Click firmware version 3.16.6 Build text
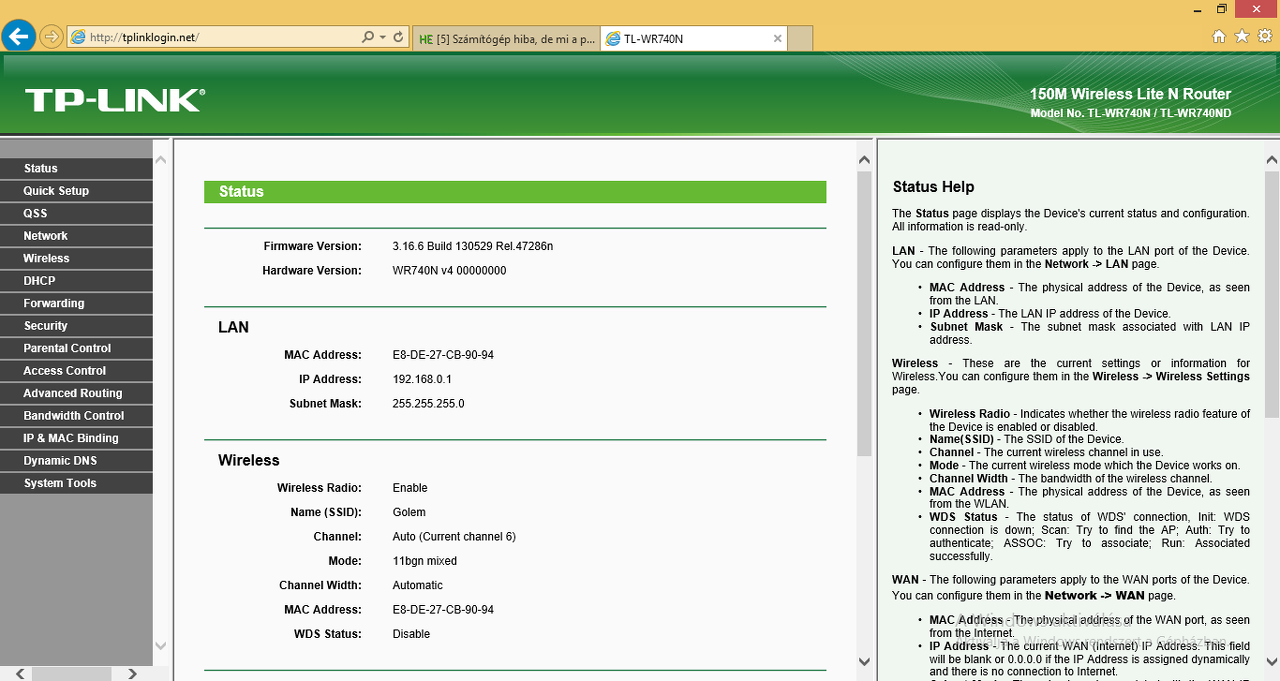Screen dimensions: 1280x681 [x=473, y=246]
